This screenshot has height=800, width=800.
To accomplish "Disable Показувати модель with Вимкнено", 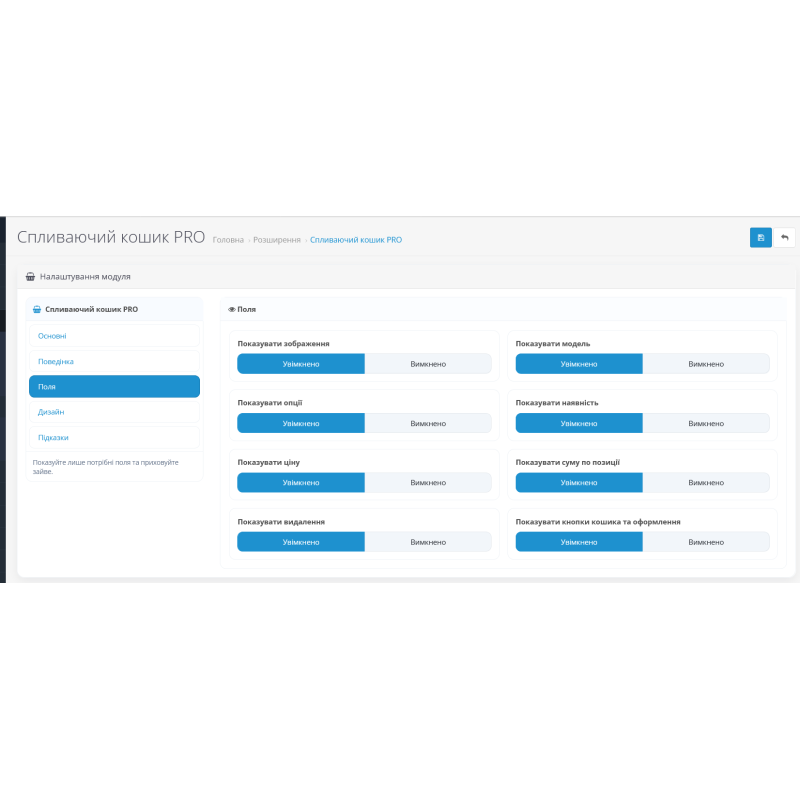I will [706, 364].
